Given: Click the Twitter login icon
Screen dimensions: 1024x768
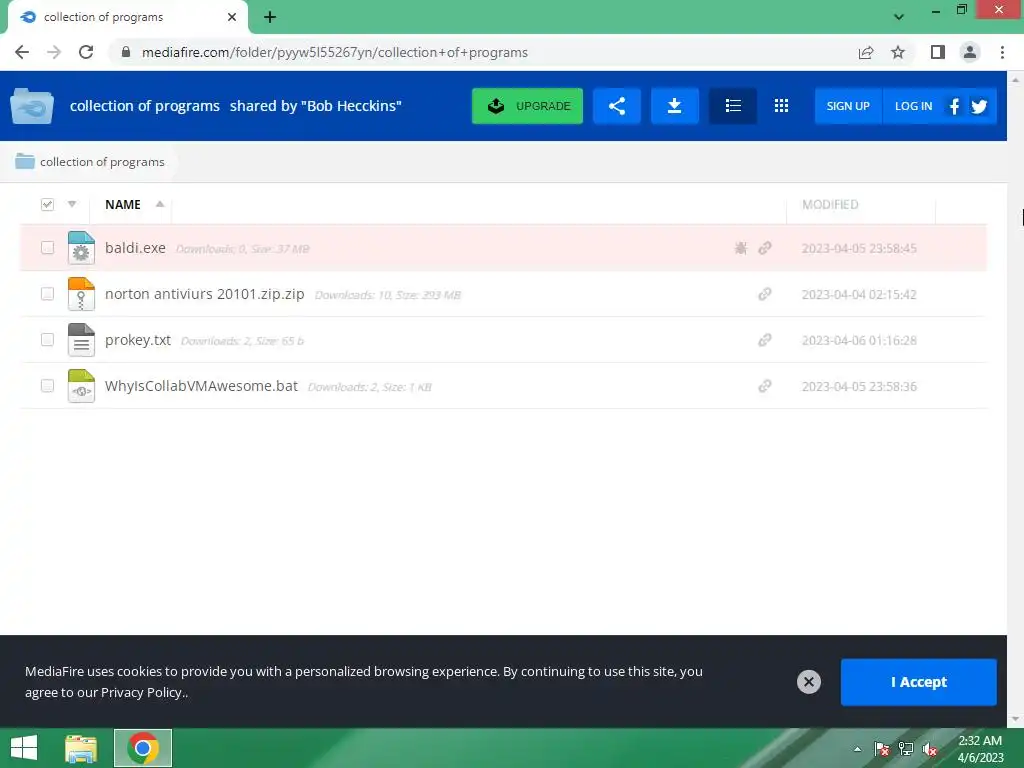Looking at the screenshot, I should [978, 106].
